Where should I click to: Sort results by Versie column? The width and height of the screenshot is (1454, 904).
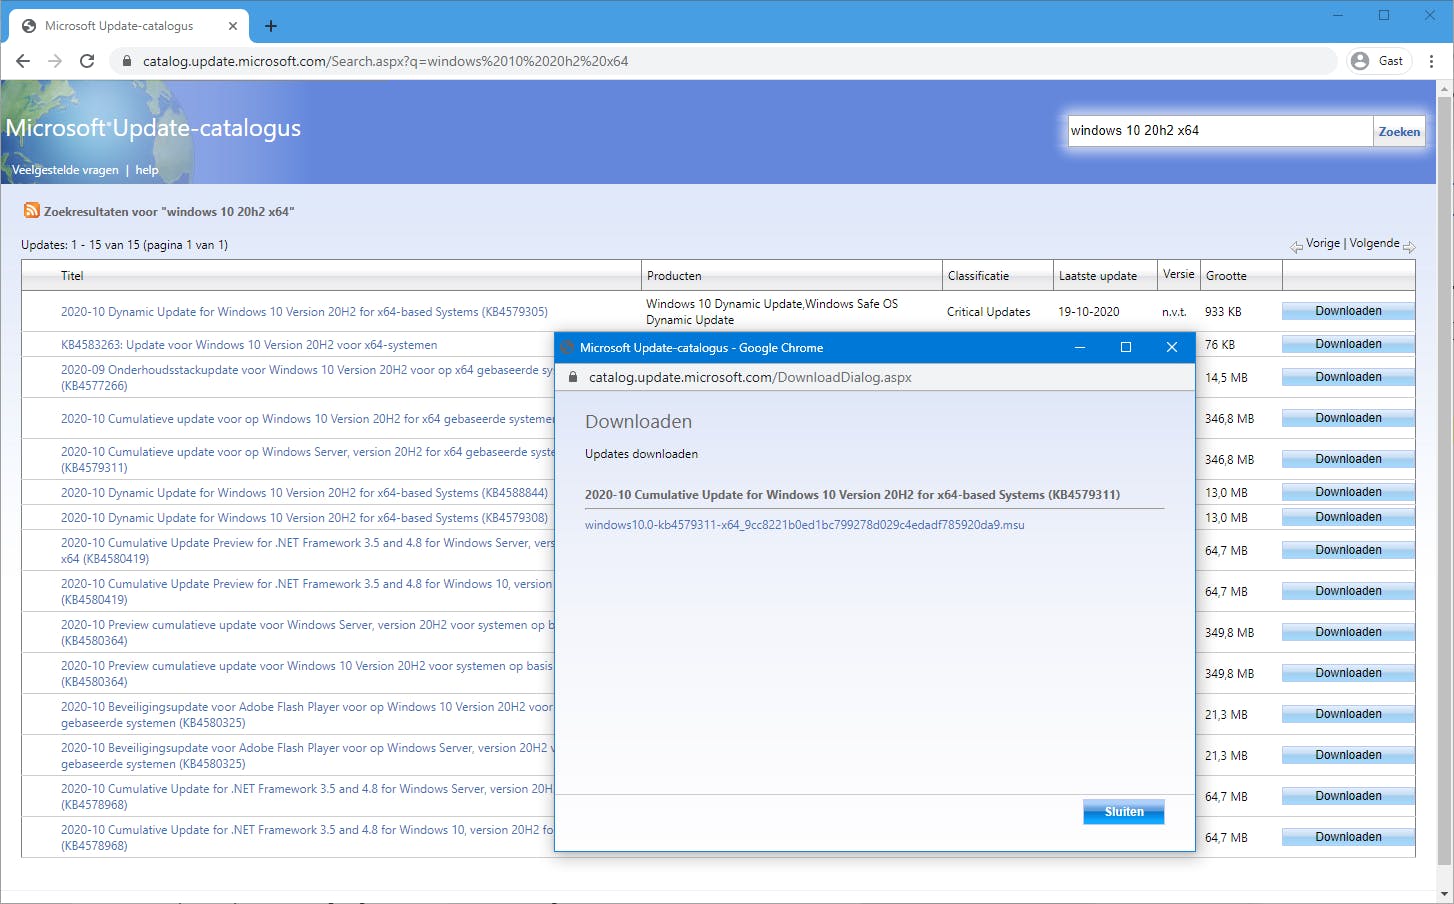click(x=1179, y=274)
